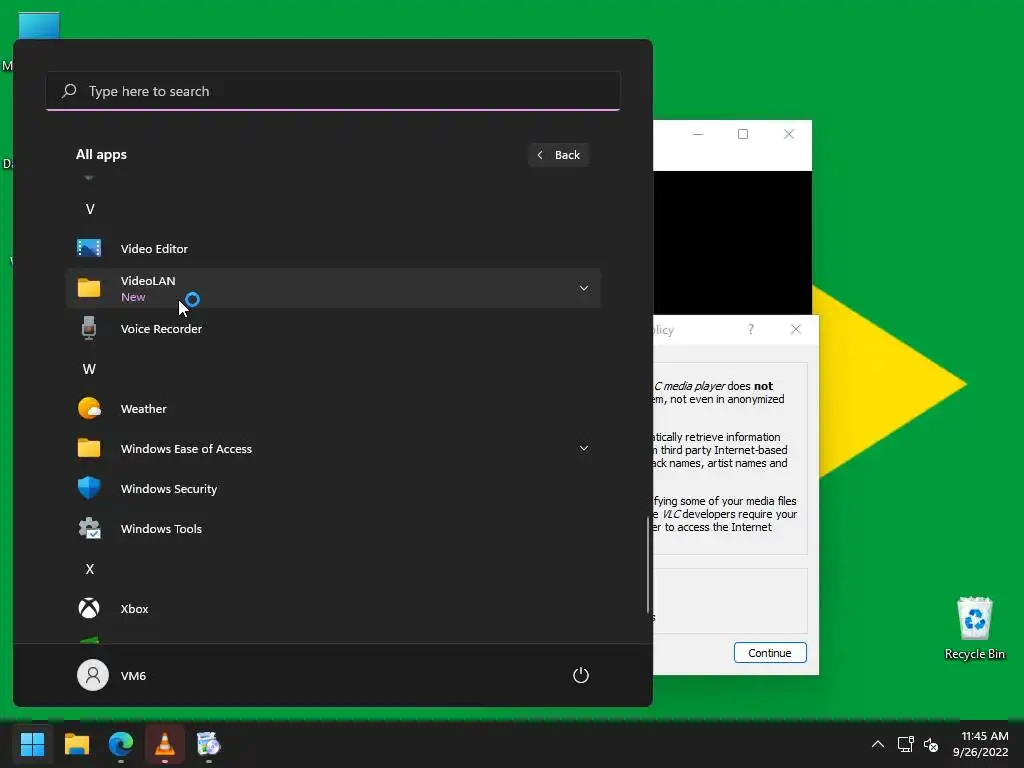Click Continue in the VLC privacy dialog
Image resolution: width=1024 pixels, height=768 pixels.
click(x=770, y=652)
